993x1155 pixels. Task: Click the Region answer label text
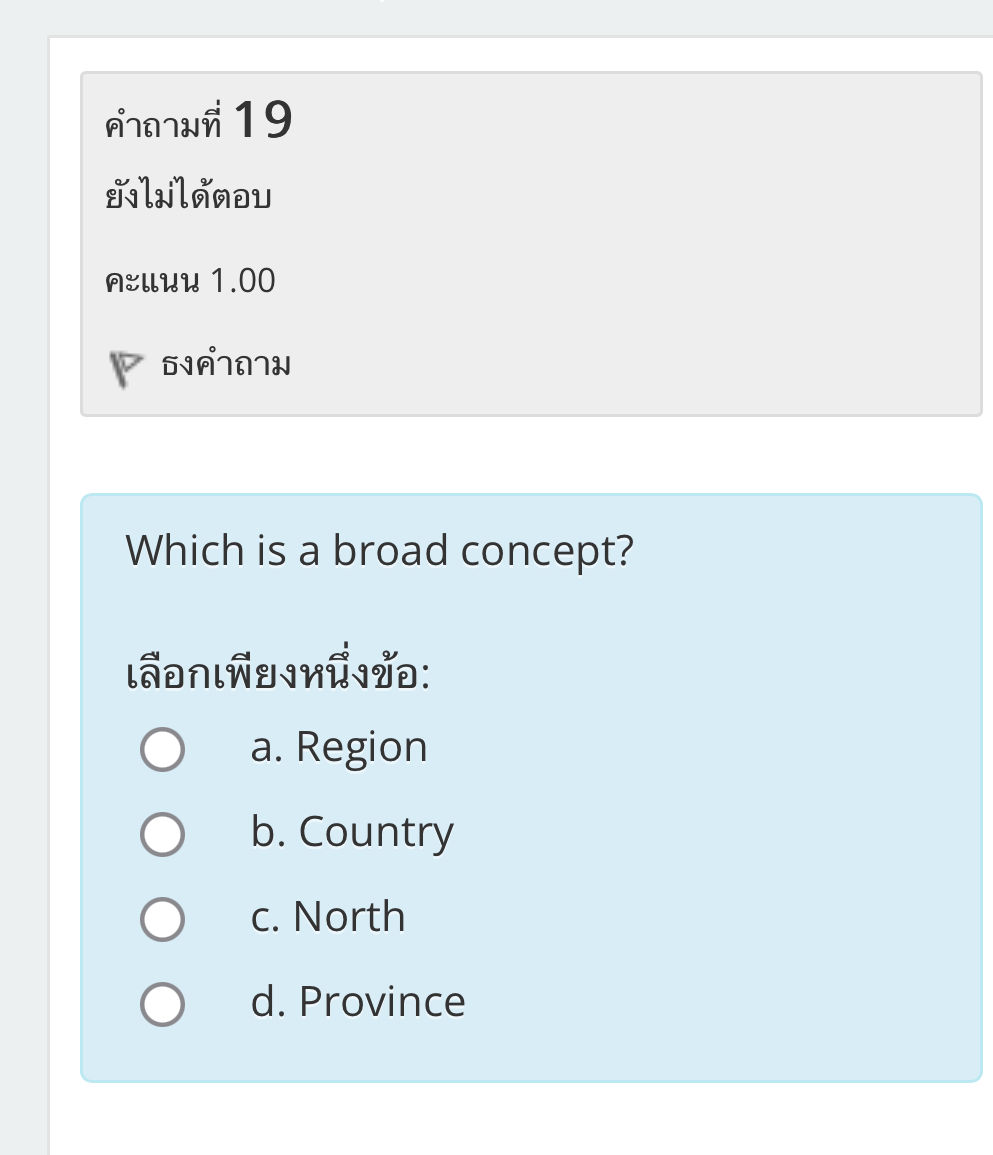[341, 746]
